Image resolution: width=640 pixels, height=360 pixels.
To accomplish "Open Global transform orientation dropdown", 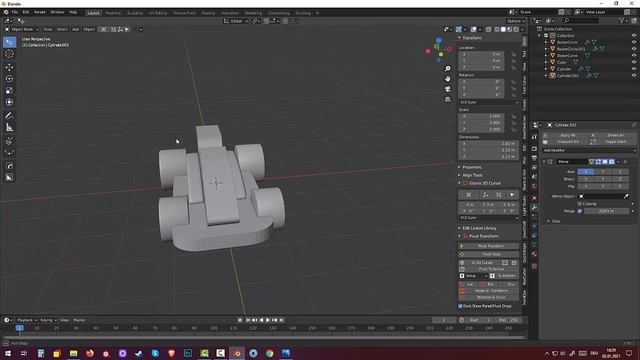I will 236,21.
